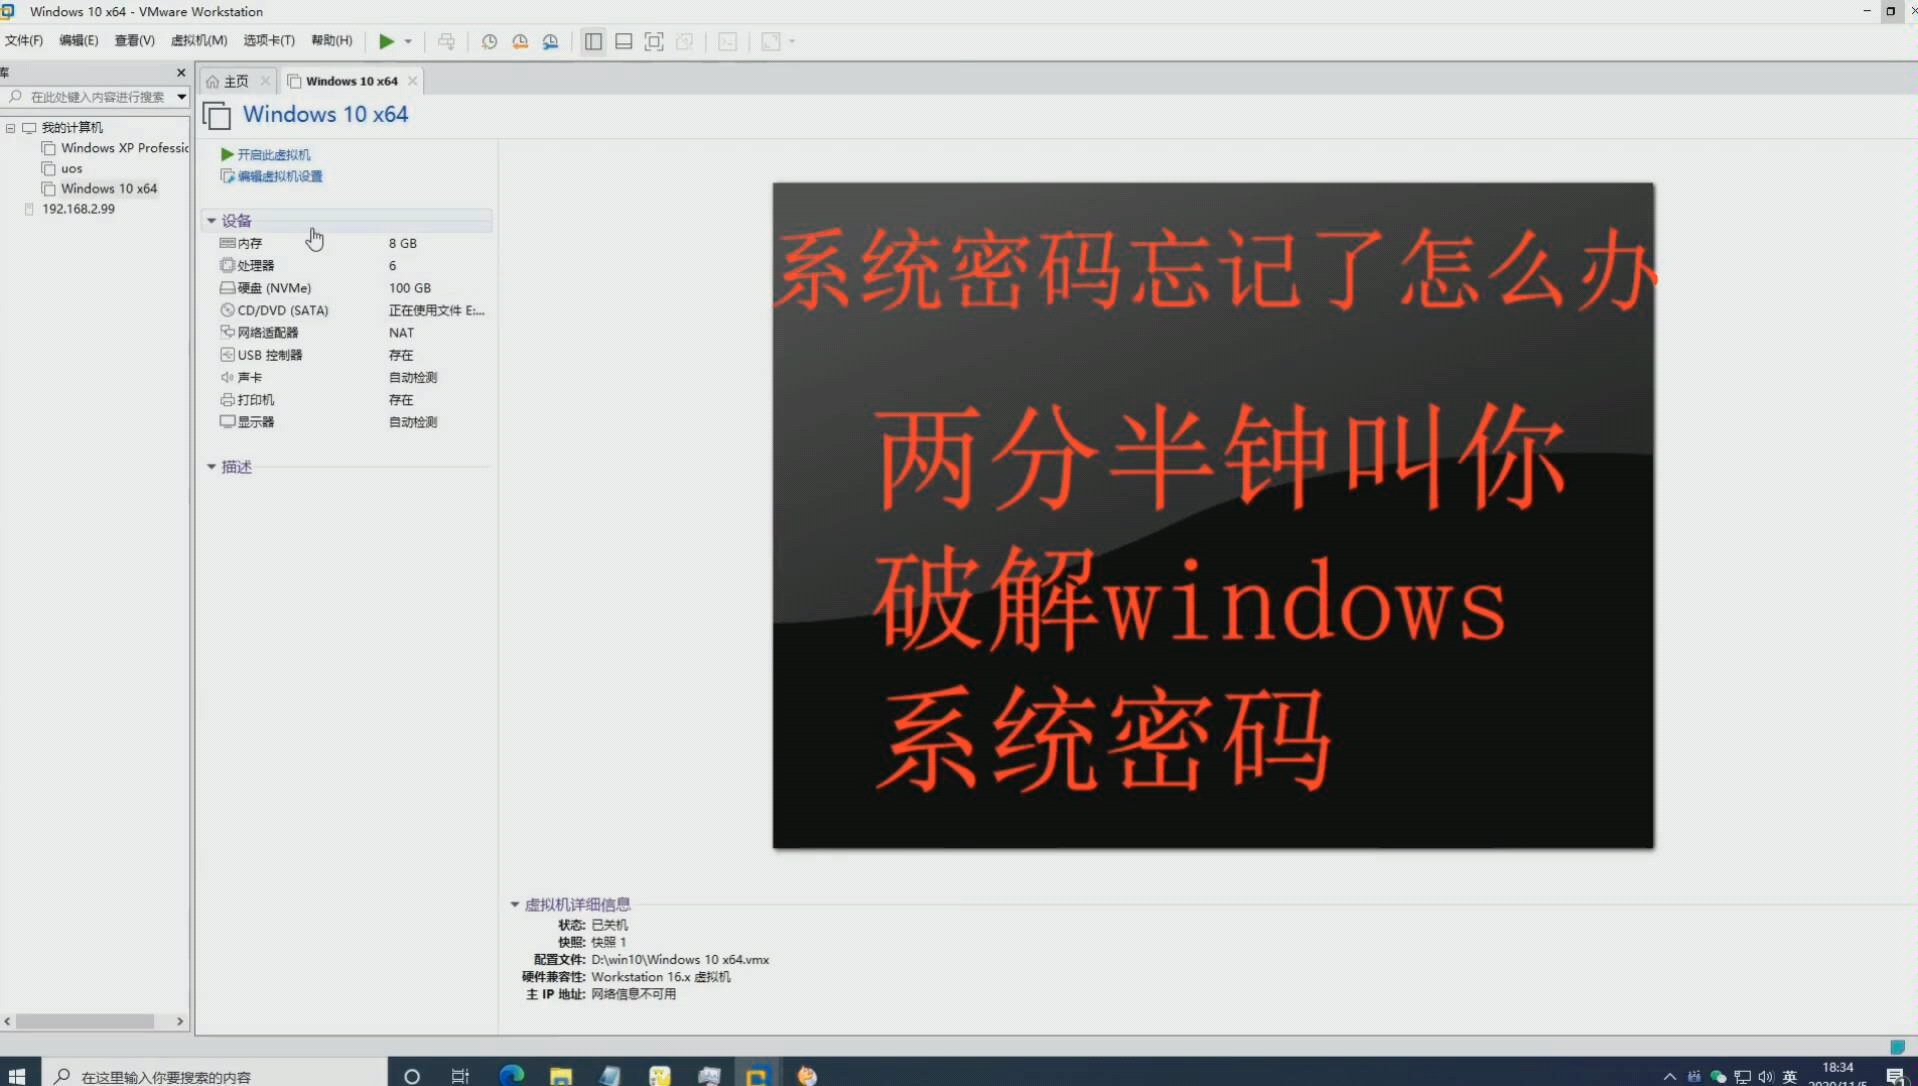The image size is (1918, 1086).
Task: Open the Windows Start button
Action: pos(17,1075)
